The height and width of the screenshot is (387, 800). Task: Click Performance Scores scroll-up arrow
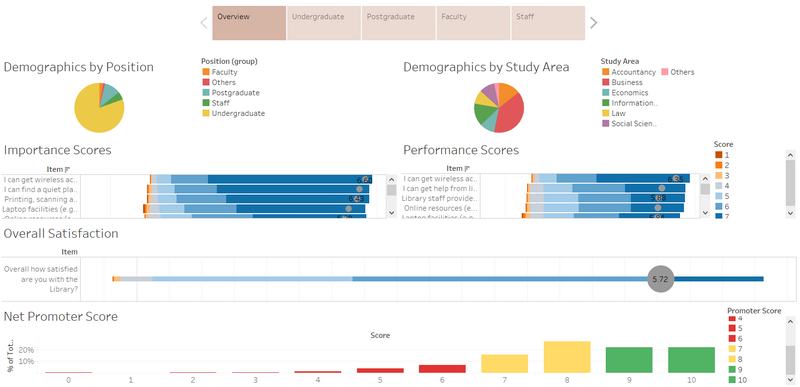[705, 179]
